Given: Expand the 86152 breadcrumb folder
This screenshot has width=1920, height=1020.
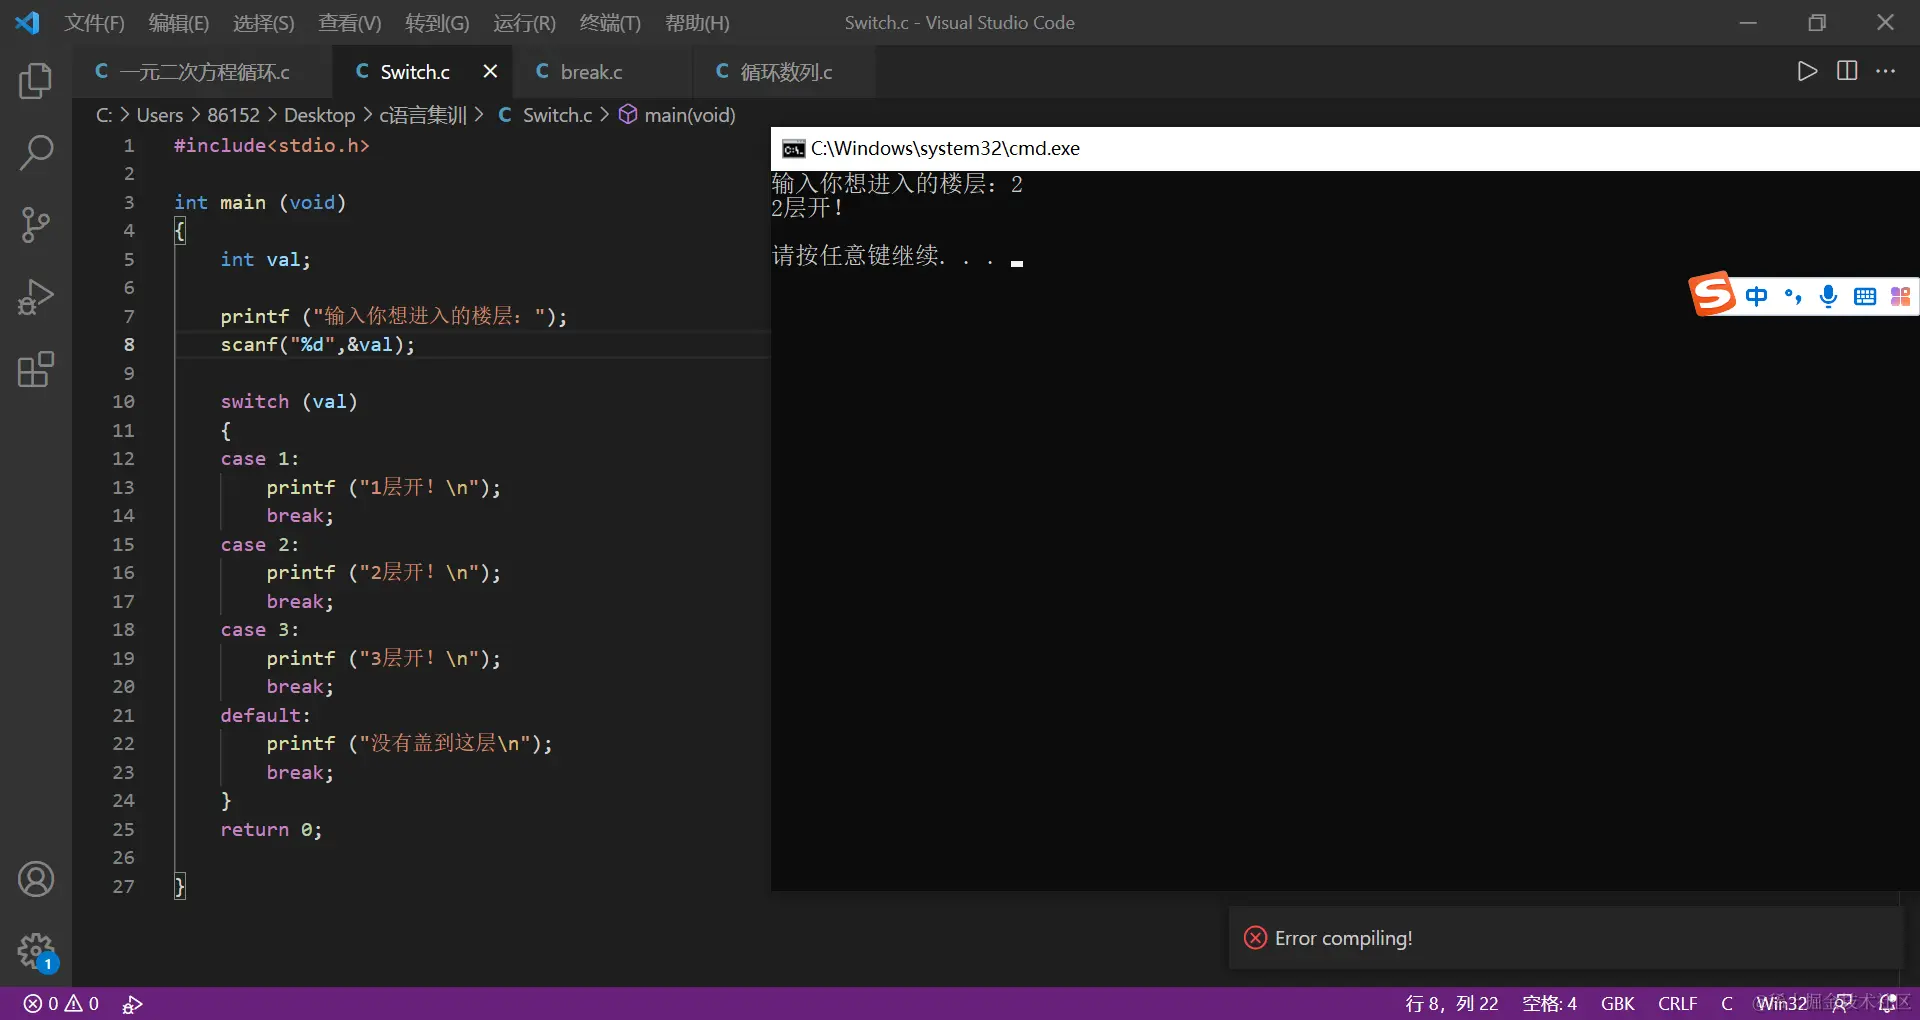Looking at the screenshot, I should (233, 115).
